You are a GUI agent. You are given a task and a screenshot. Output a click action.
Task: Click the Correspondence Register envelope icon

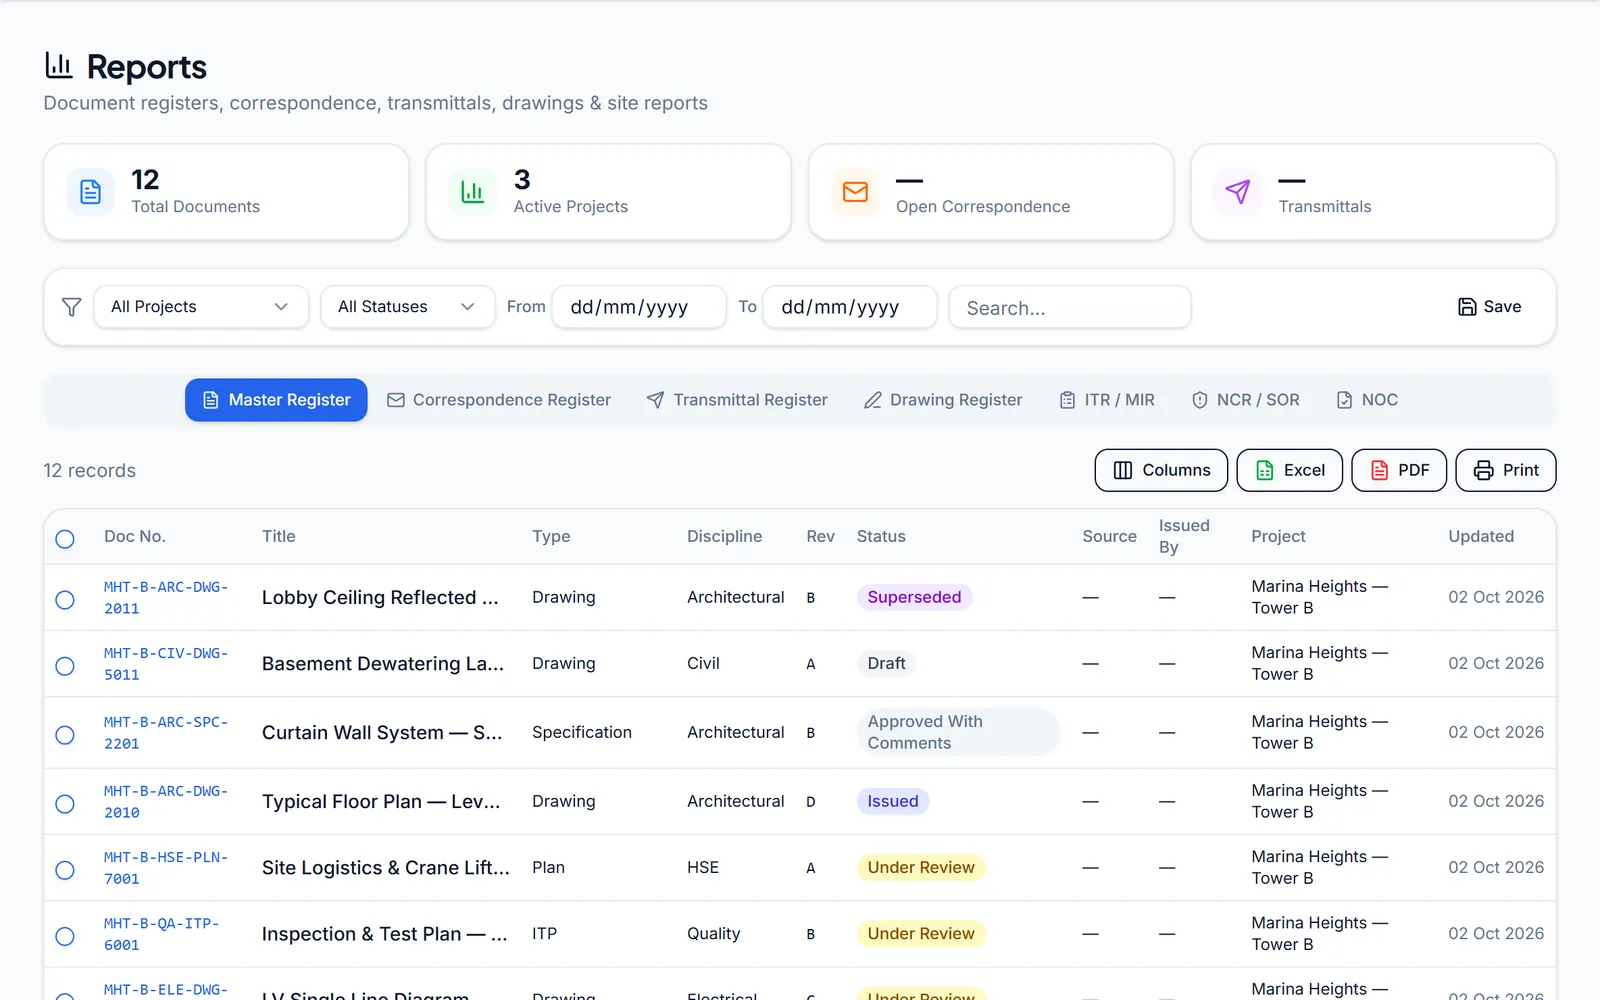[396, 400]
